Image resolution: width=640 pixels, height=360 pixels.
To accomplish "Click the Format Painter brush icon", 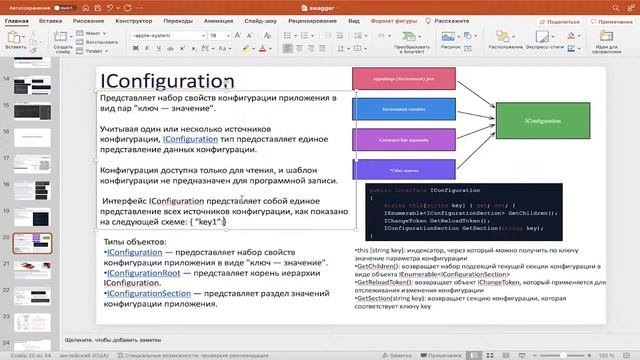I will coord(33,50).
